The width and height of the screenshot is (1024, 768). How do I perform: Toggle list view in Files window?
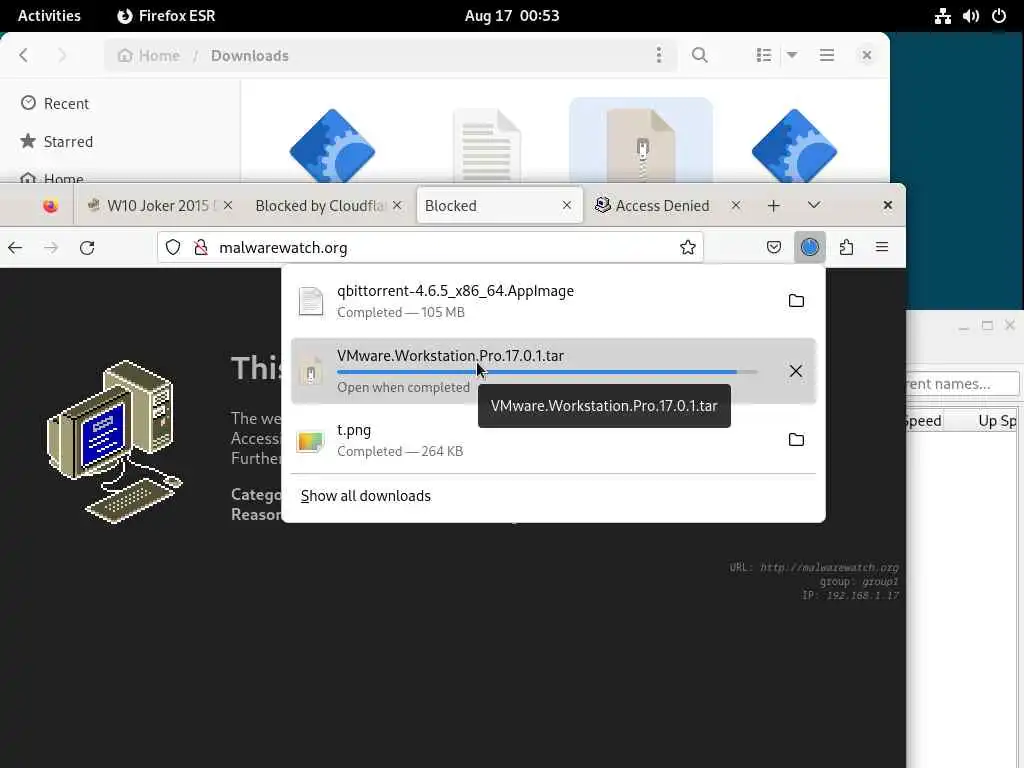(x=763, y=56)
